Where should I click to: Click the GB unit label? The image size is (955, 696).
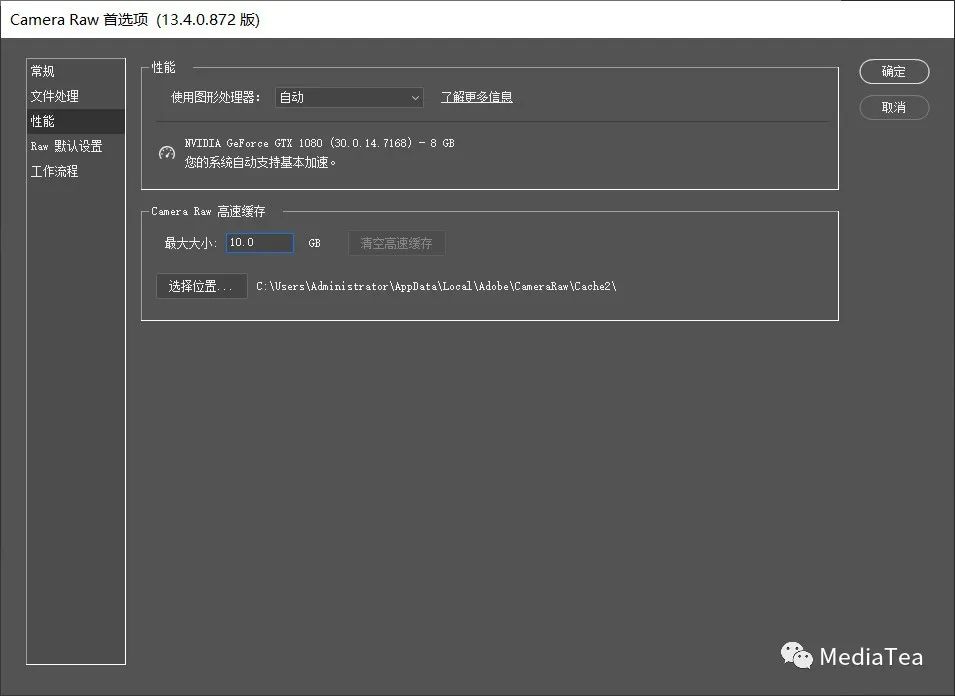314,243
